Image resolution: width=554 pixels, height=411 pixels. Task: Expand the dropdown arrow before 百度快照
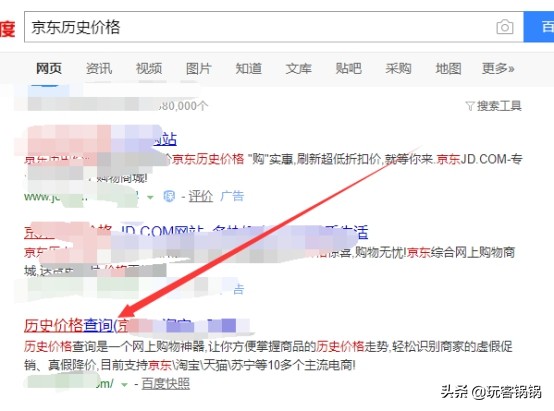pyautogui.click(x=124, y=384)
